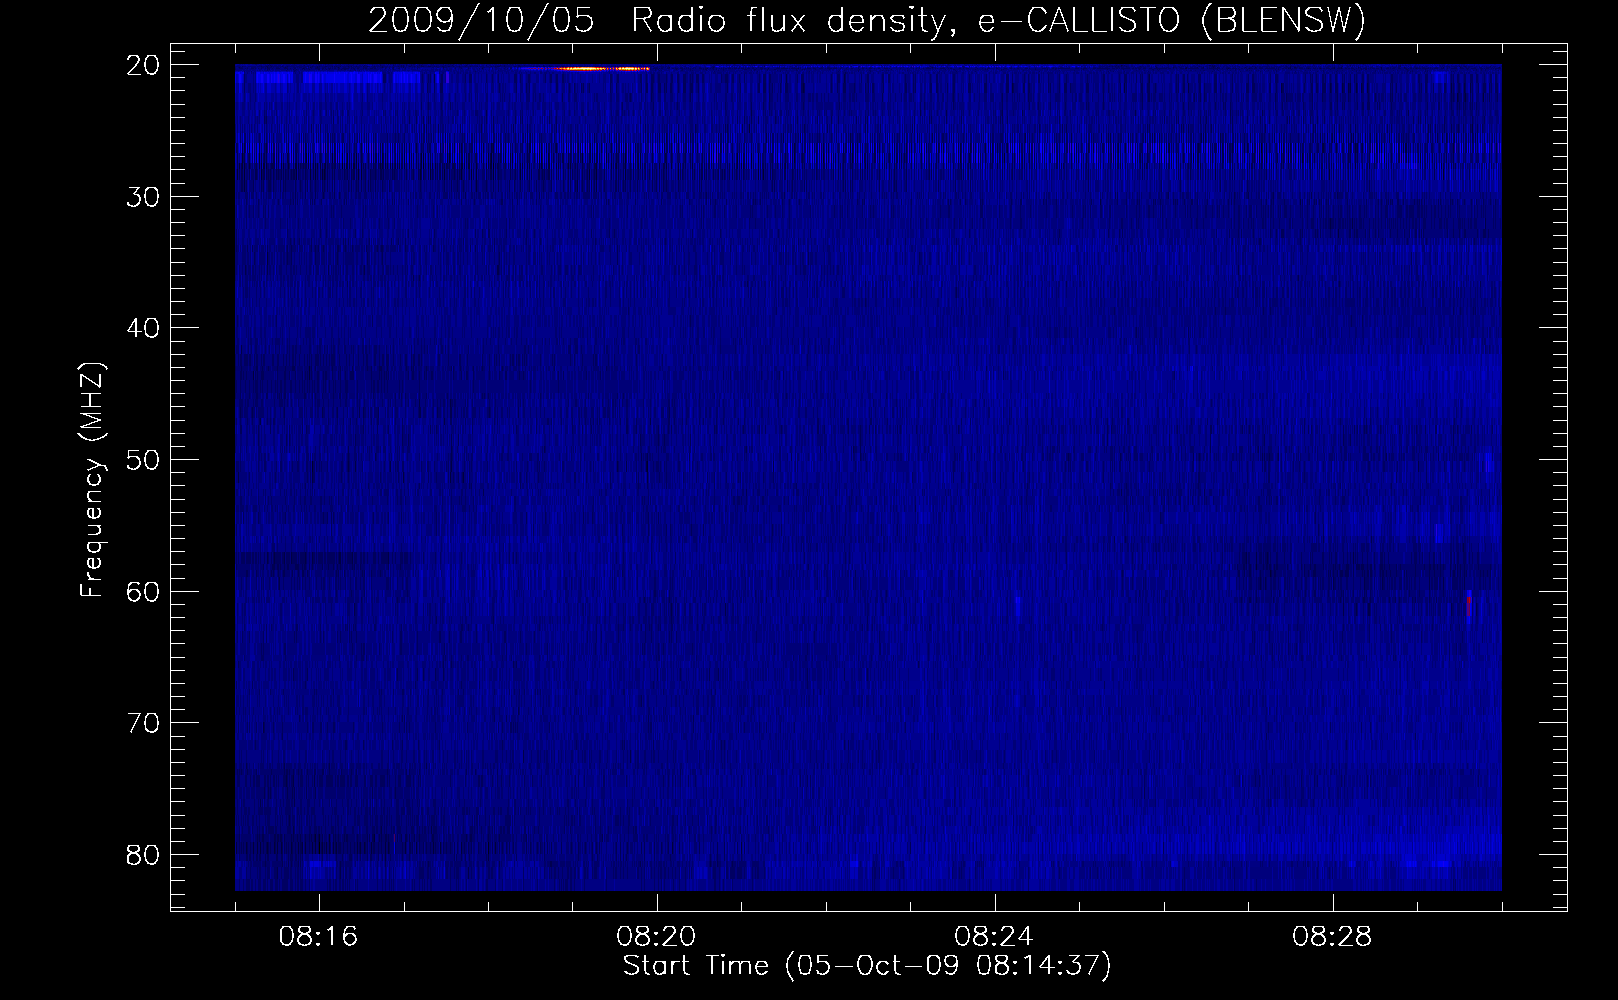Image resolution: width=1618 pixels, height=1000 pixels.
Task: Click the 60 MHz frequency tick label
Action: coord(145,591)
